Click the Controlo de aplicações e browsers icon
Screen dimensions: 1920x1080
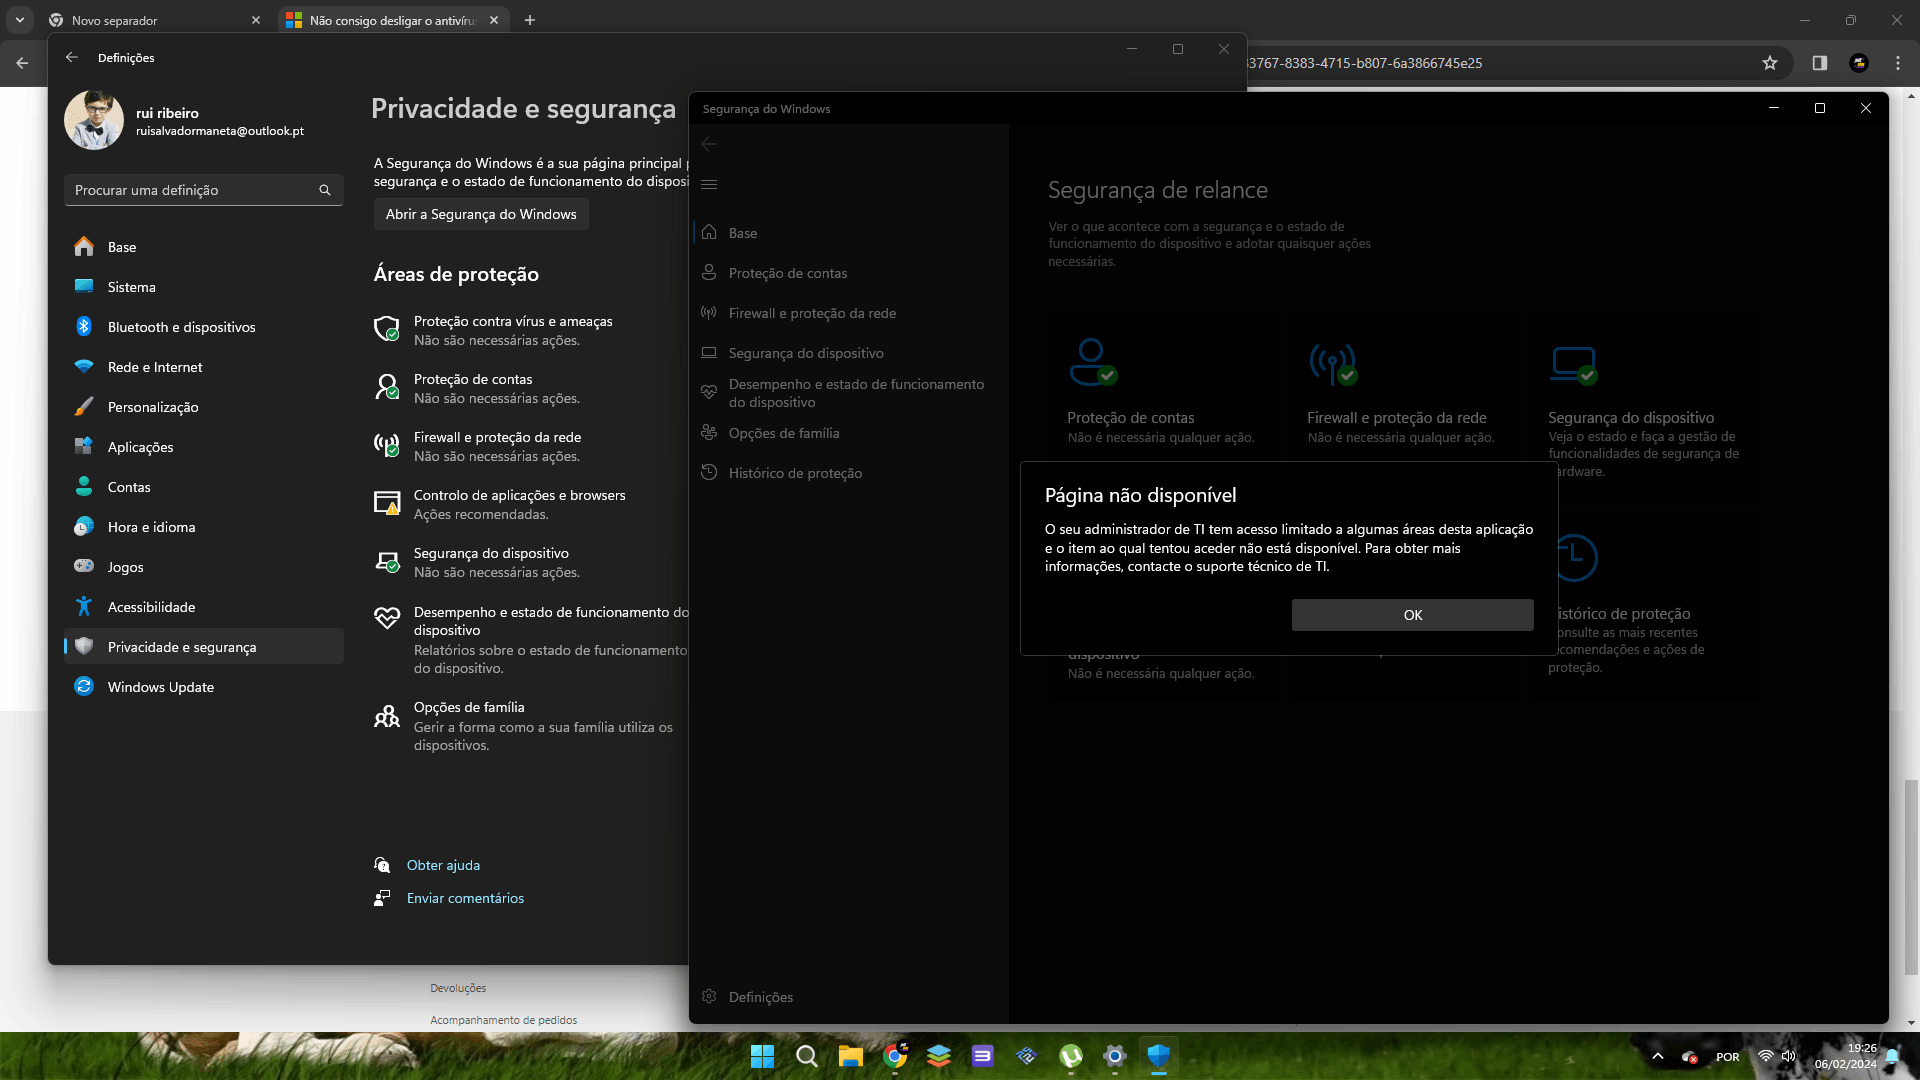pos(387,503)
